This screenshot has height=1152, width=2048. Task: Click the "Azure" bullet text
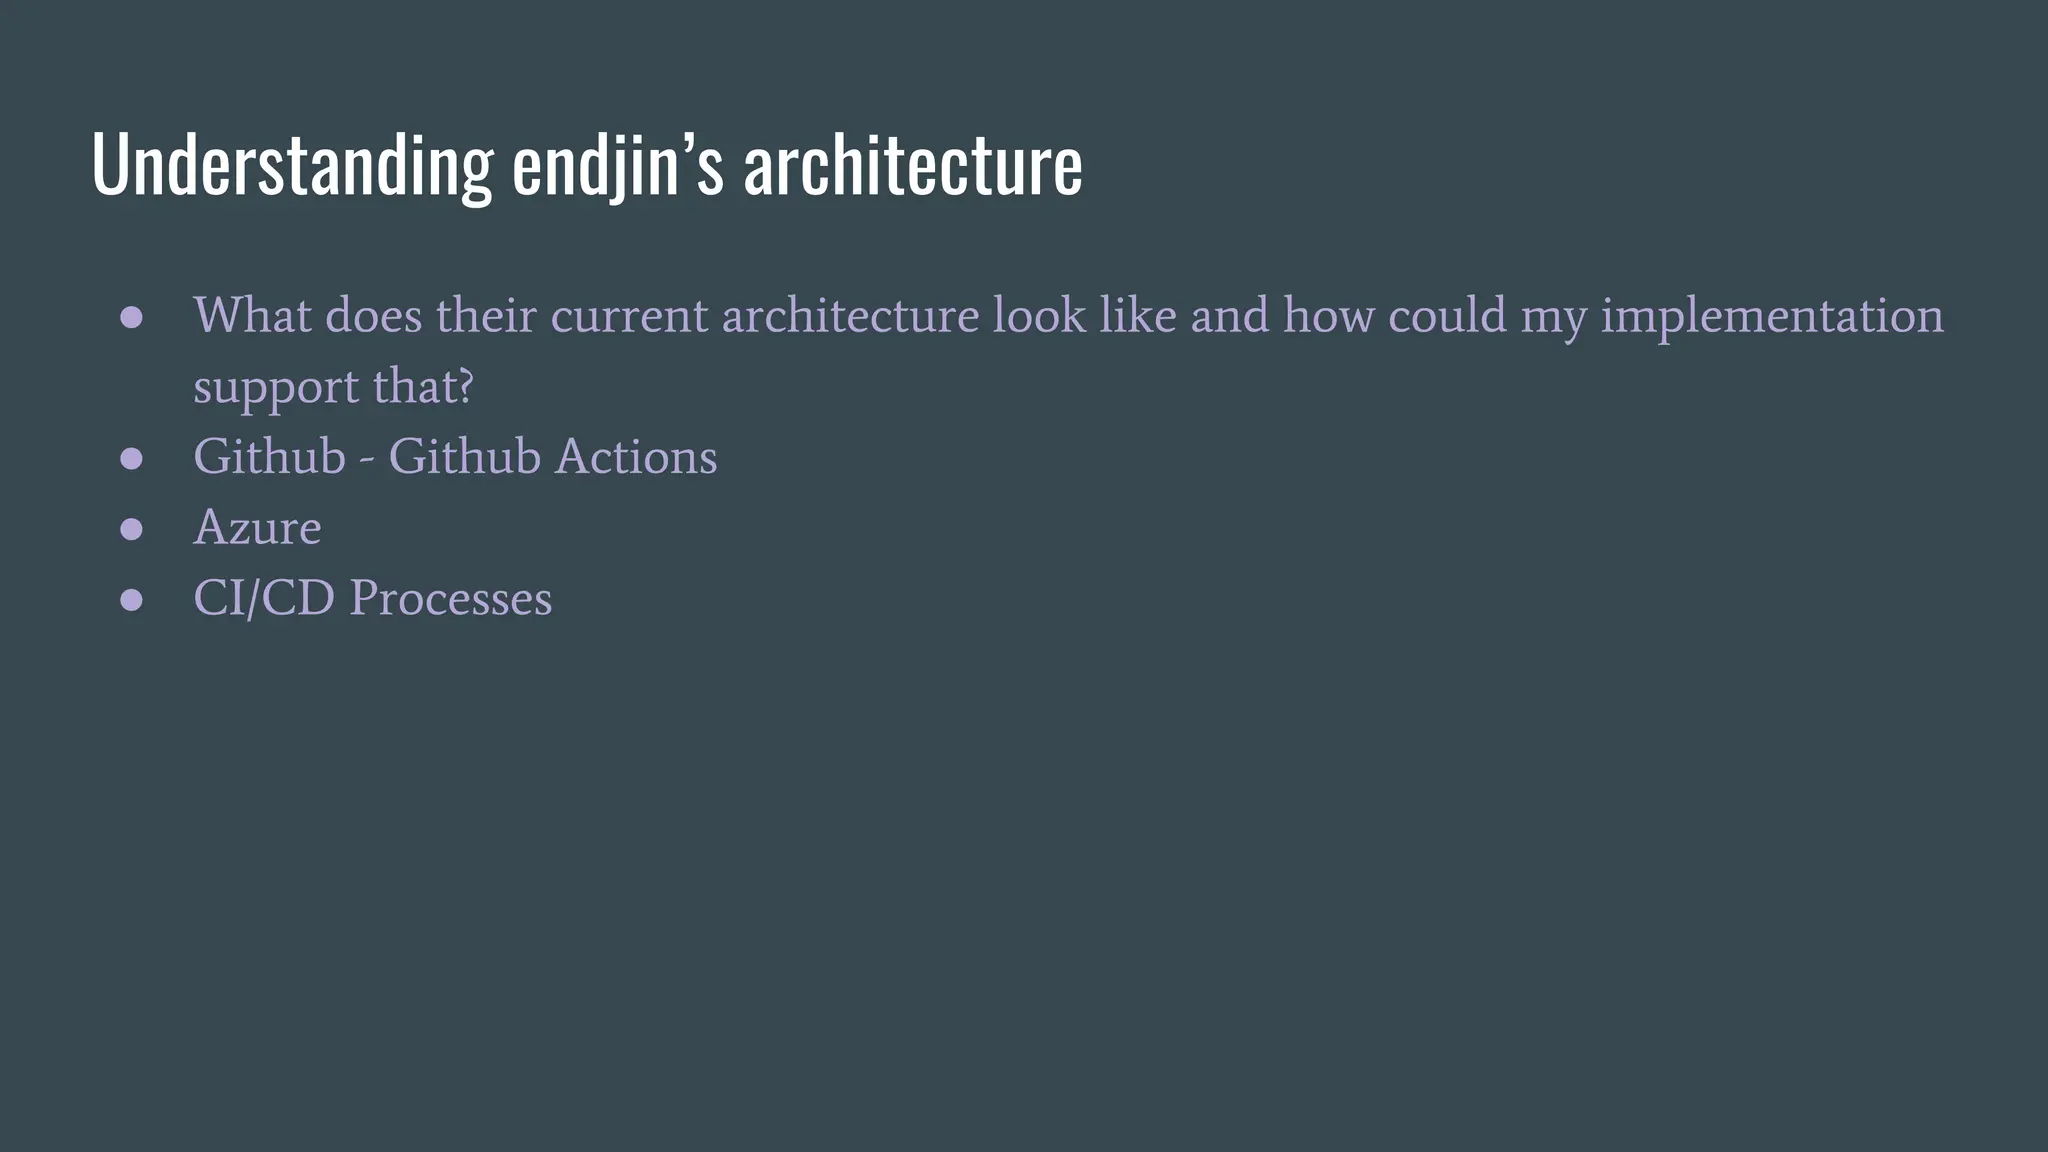tap(257, 528)
